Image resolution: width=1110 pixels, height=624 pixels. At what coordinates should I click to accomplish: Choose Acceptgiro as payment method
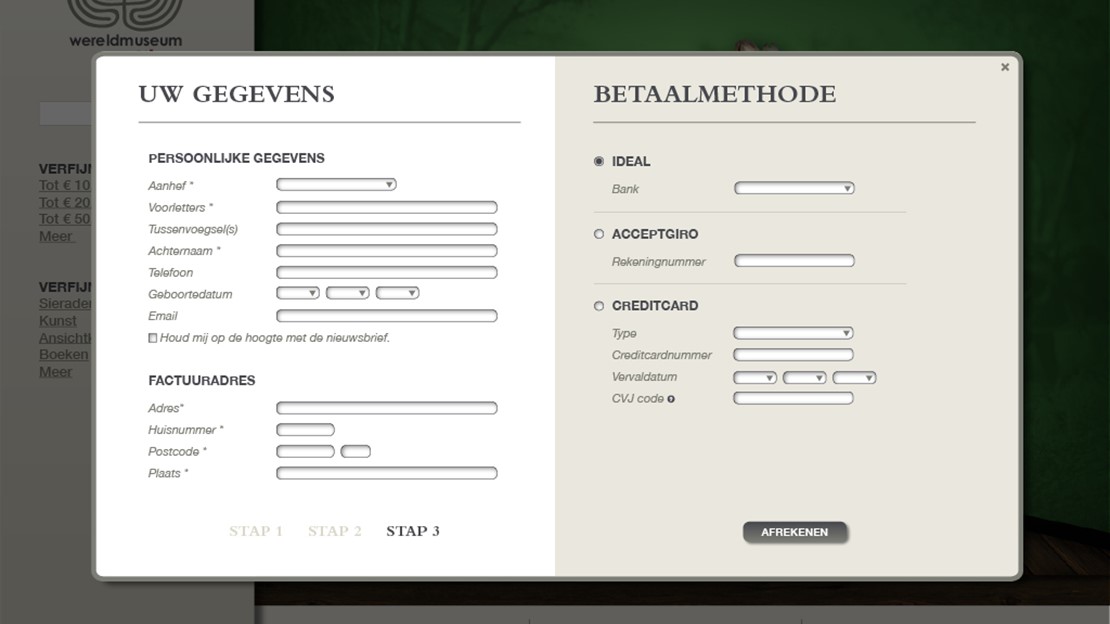point(599,234)
